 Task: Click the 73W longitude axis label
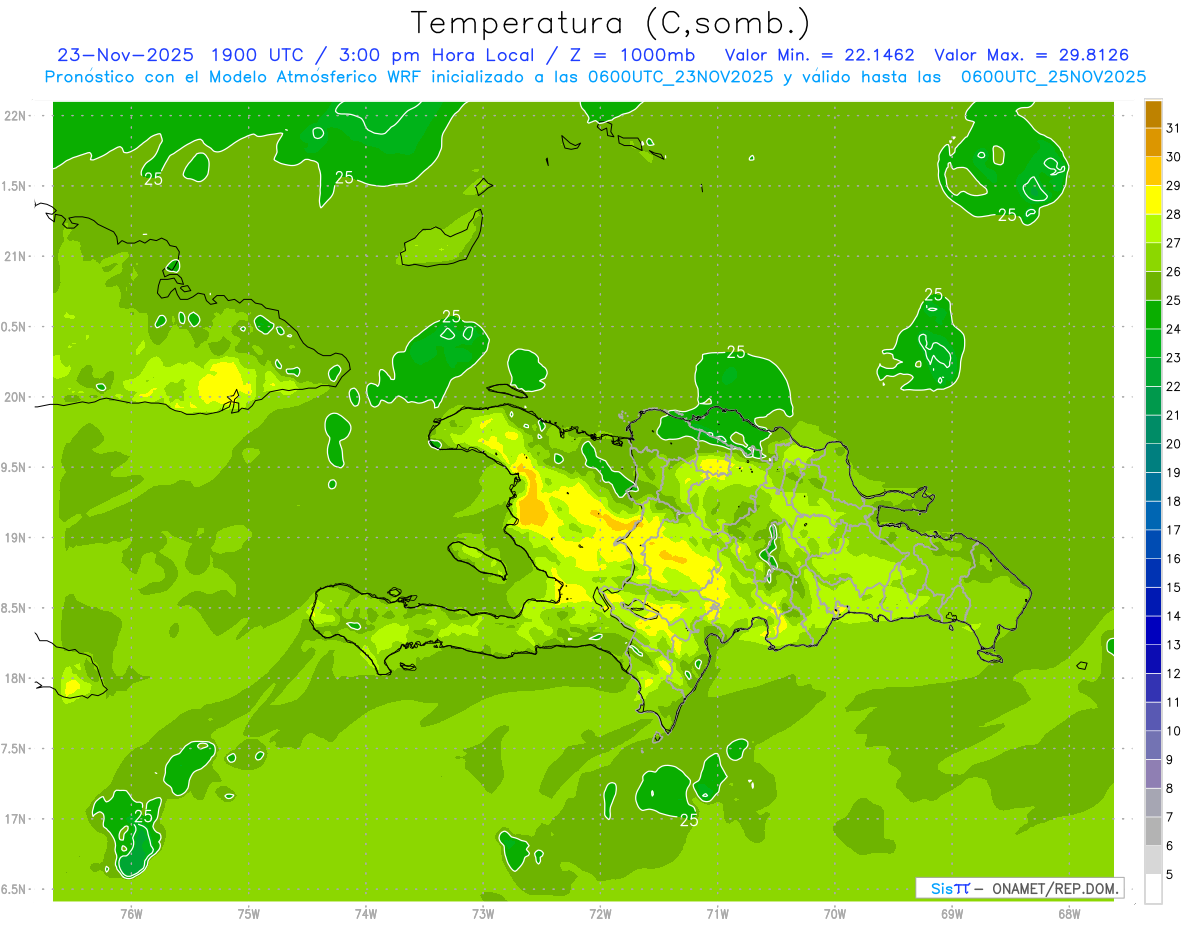(x=483, y=913)
